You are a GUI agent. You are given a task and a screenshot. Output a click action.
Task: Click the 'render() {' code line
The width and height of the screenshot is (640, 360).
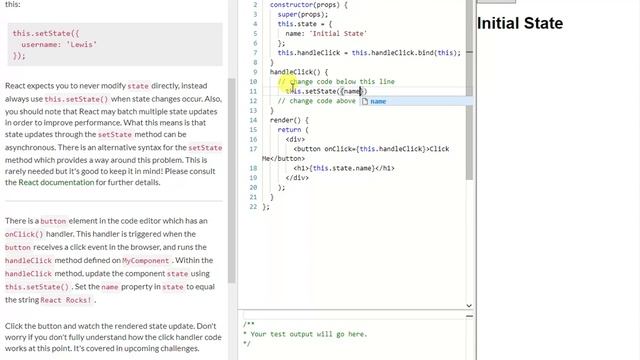coord(289,120)
